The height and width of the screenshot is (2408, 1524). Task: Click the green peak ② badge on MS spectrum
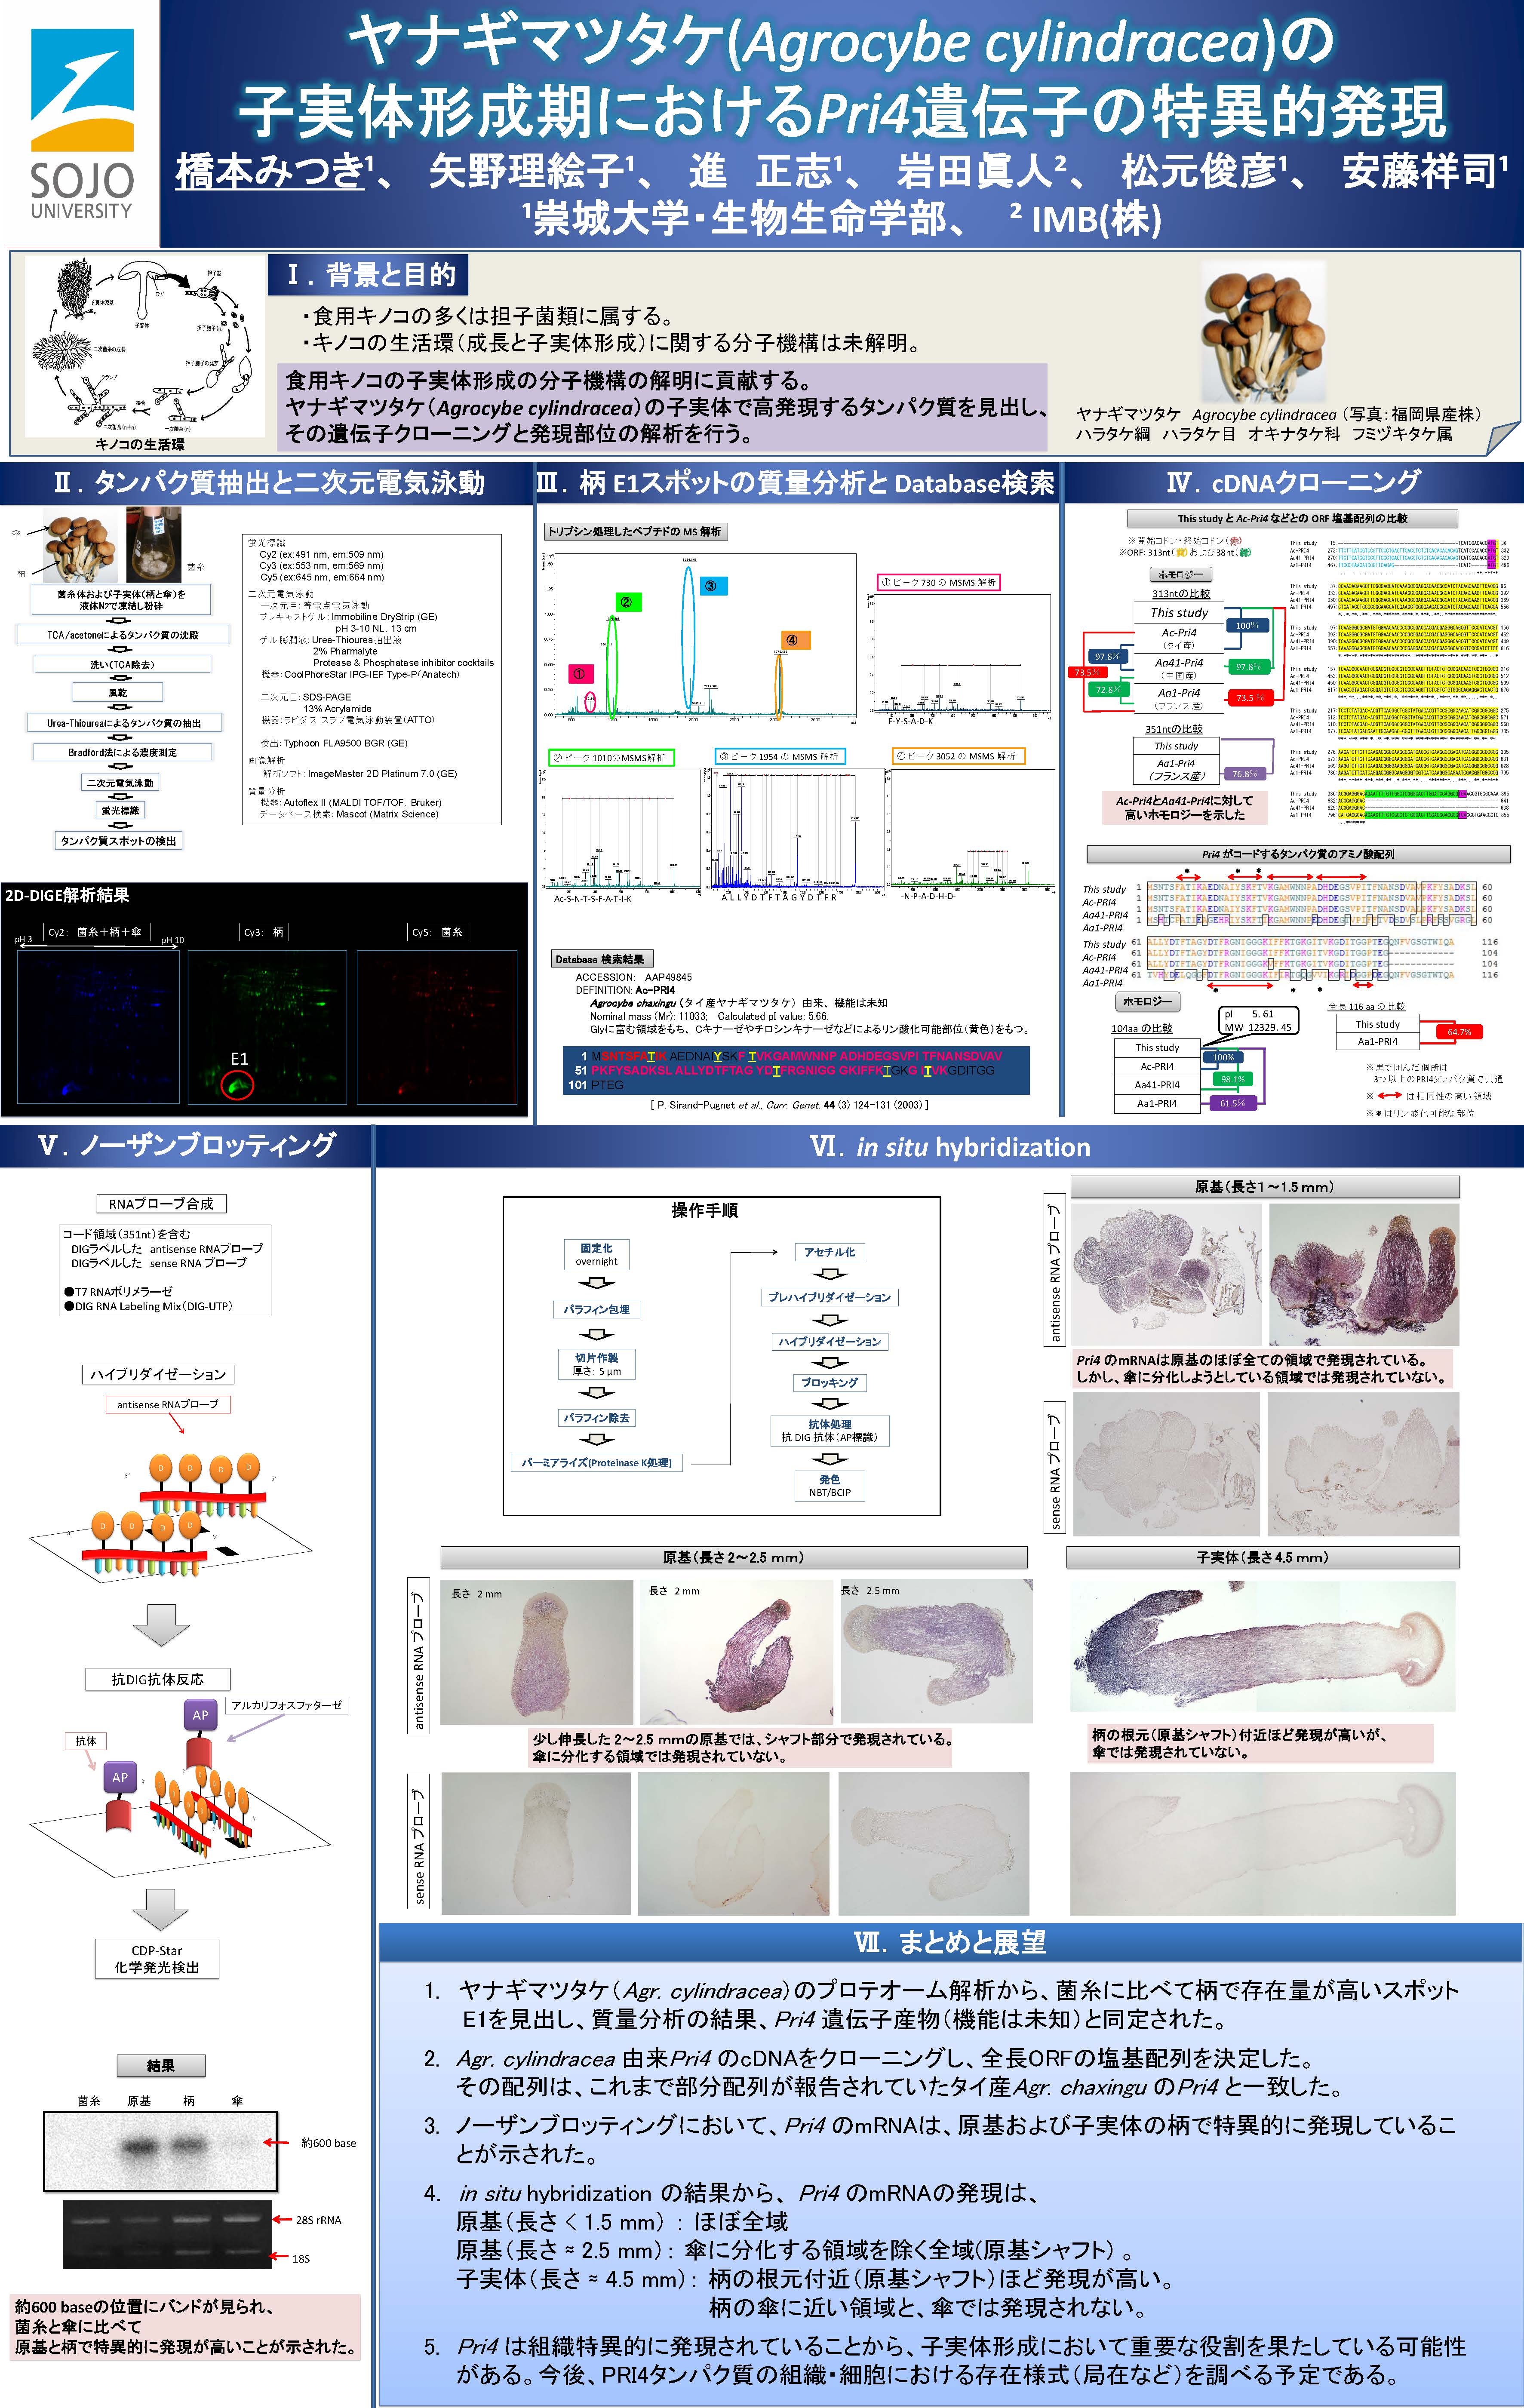[x=627, y=602]
